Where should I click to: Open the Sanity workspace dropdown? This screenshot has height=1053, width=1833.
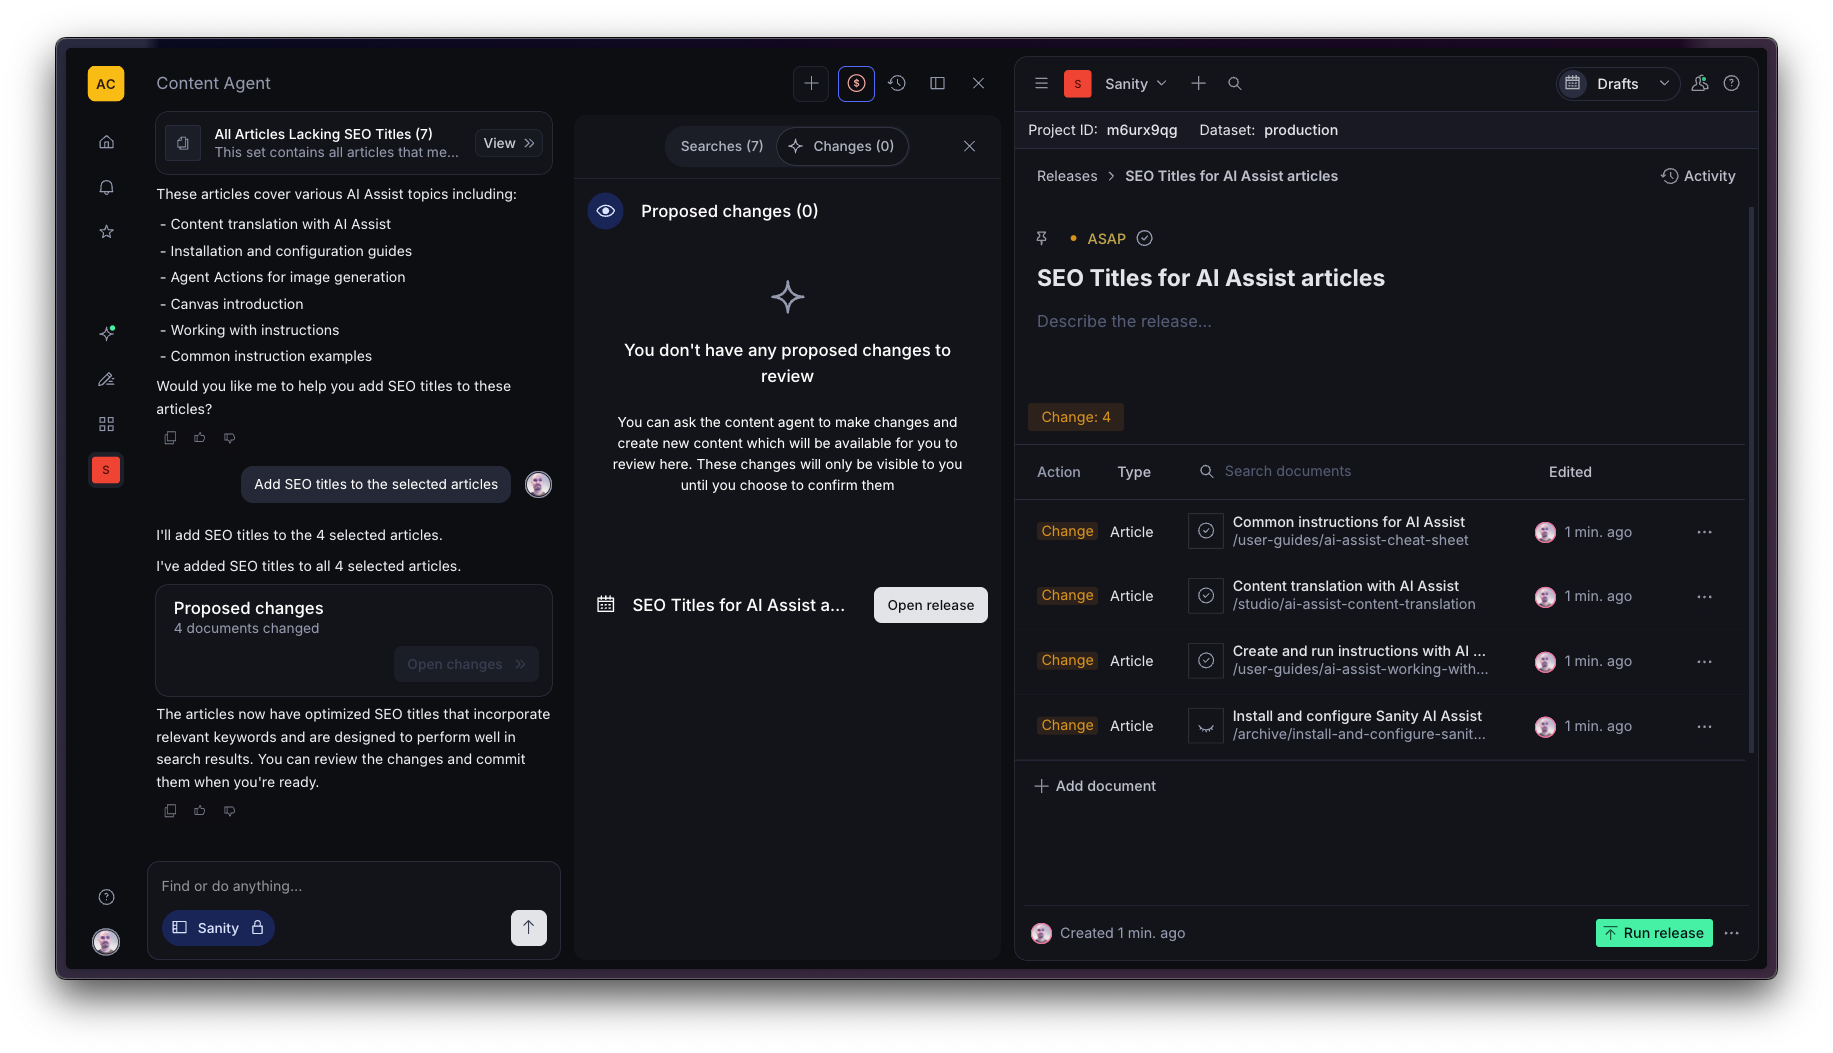[1135, 84]
